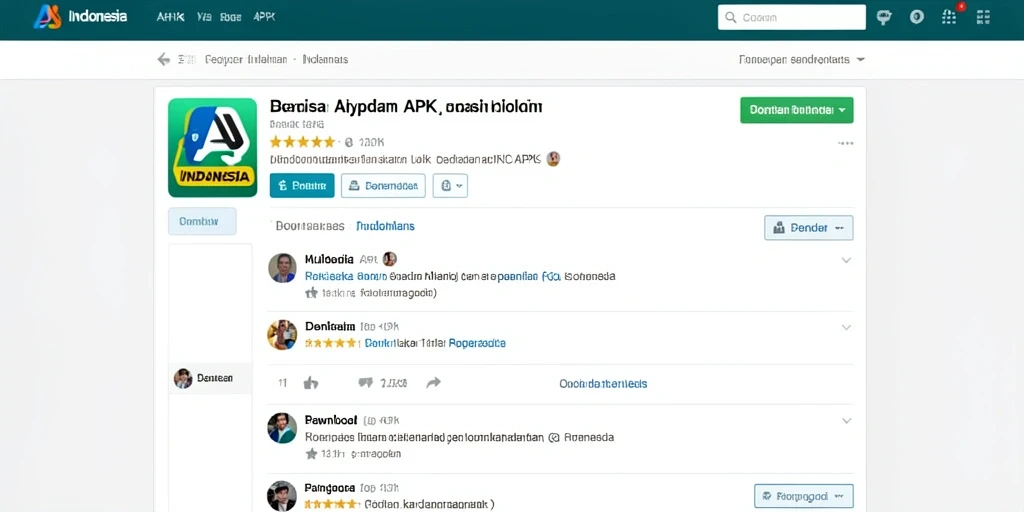Click the teal primary button under rating
The image size is (1024, 512).
pyautogui.click(x=302, y=185)
